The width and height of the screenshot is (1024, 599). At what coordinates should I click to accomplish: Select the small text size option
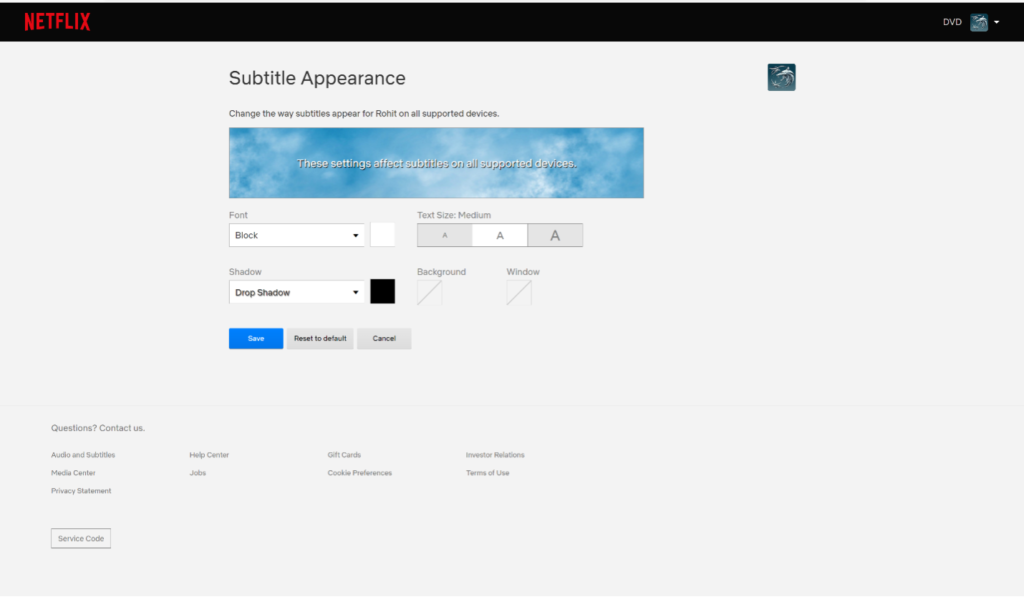[x=445, y=235]
